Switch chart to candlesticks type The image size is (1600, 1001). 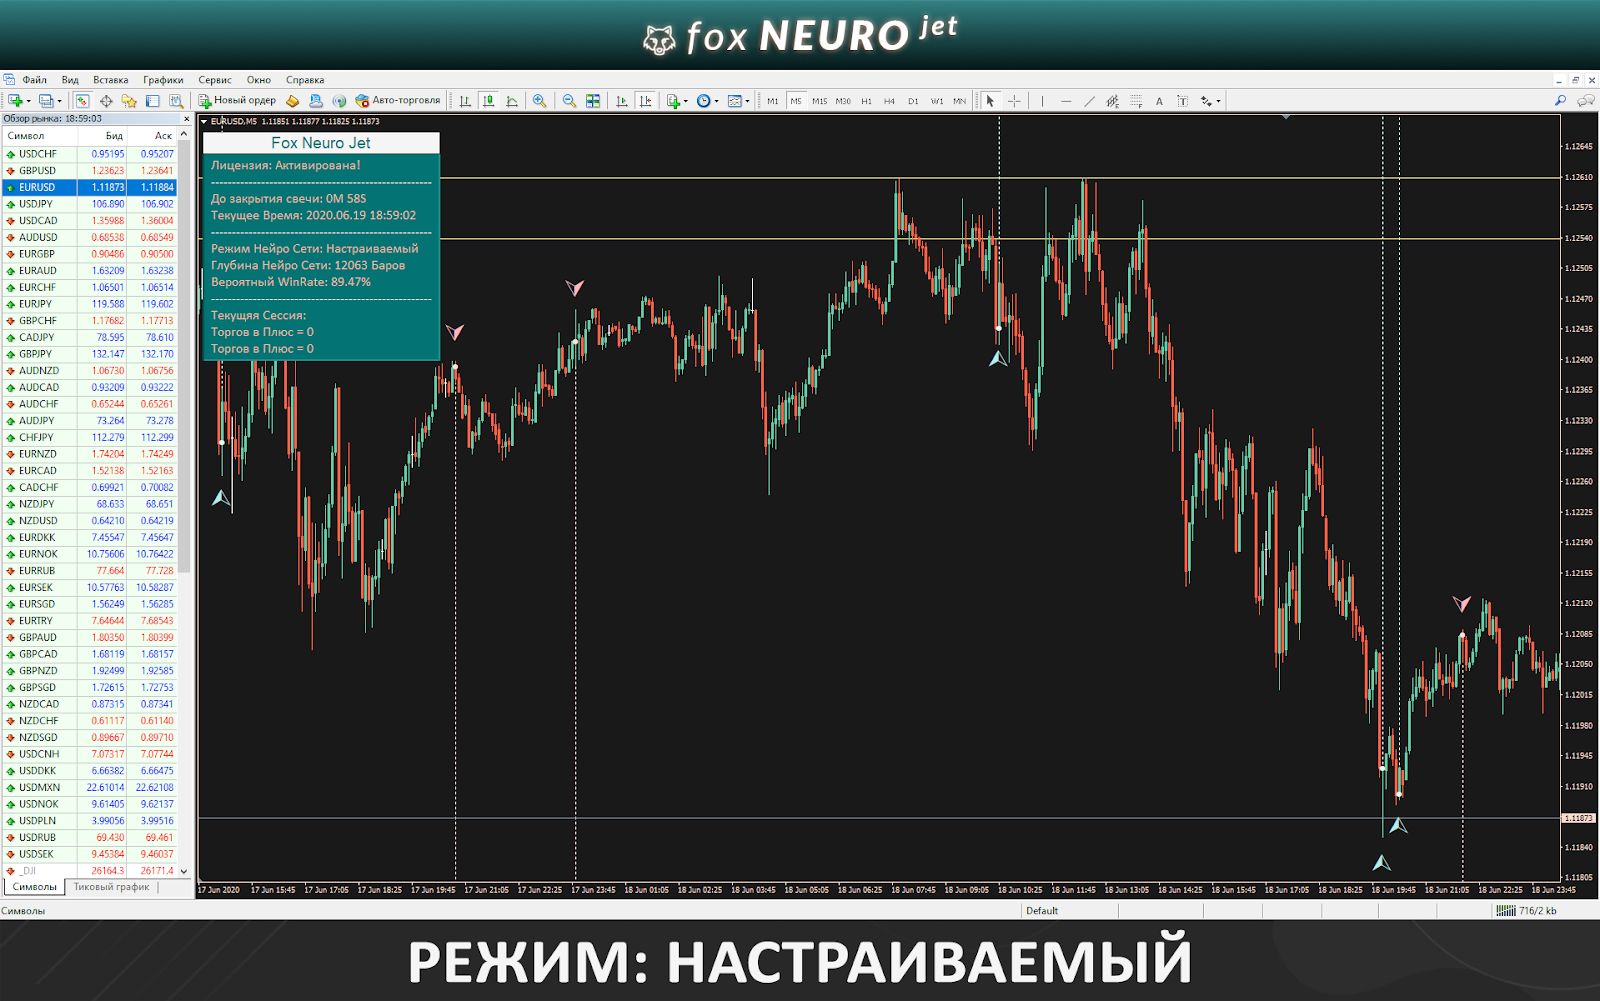pos(488,101)
